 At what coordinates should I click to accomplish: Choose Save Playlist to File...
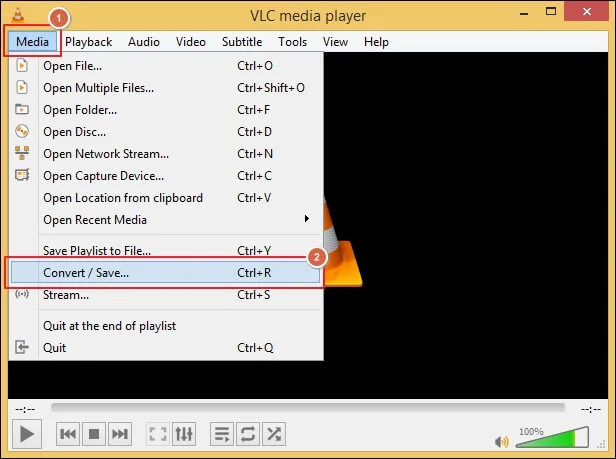165,250
